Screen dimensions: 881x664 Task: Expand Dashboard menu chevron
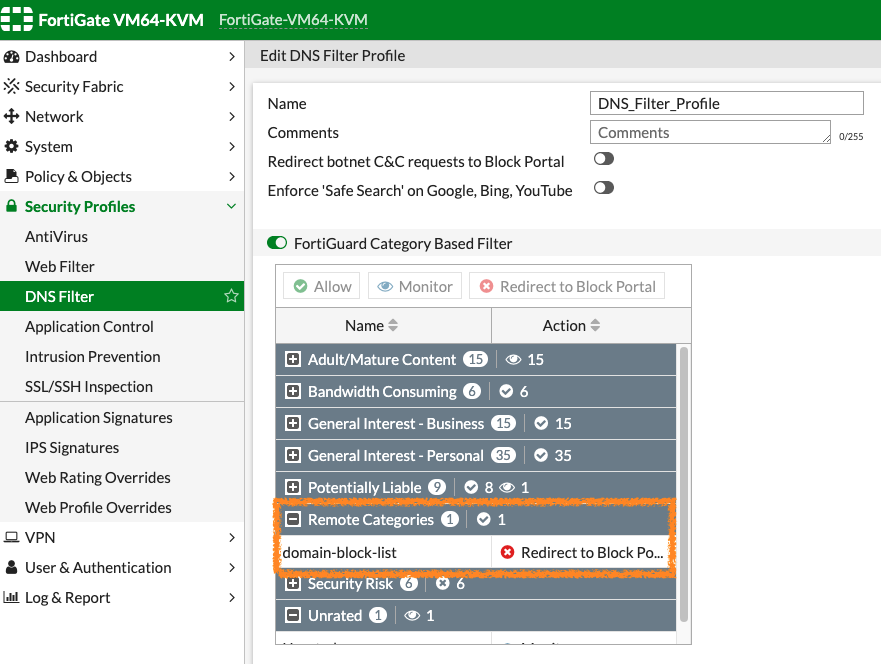(x=232, y=57)
